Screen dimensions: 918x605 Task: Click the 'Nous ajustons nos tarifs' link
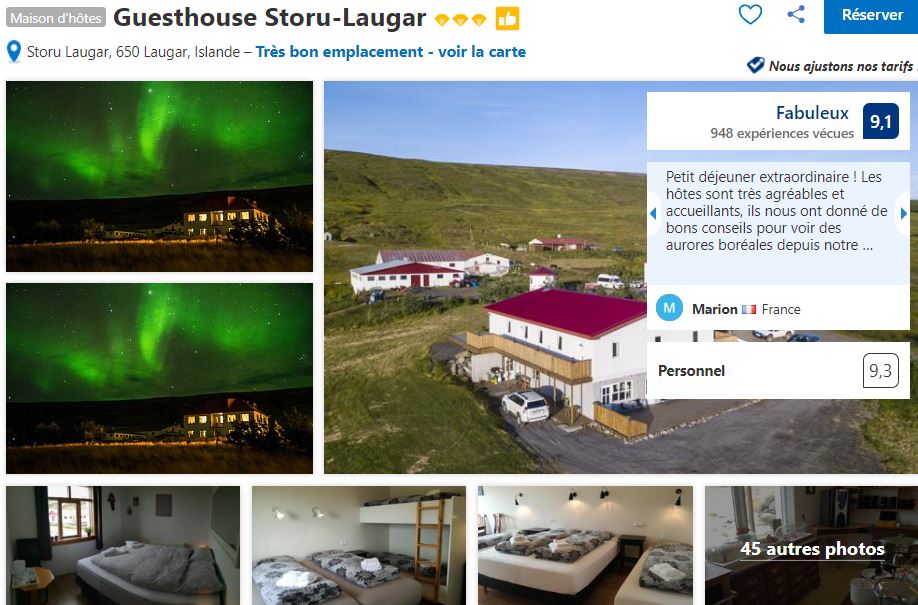(x=841, y=66)
